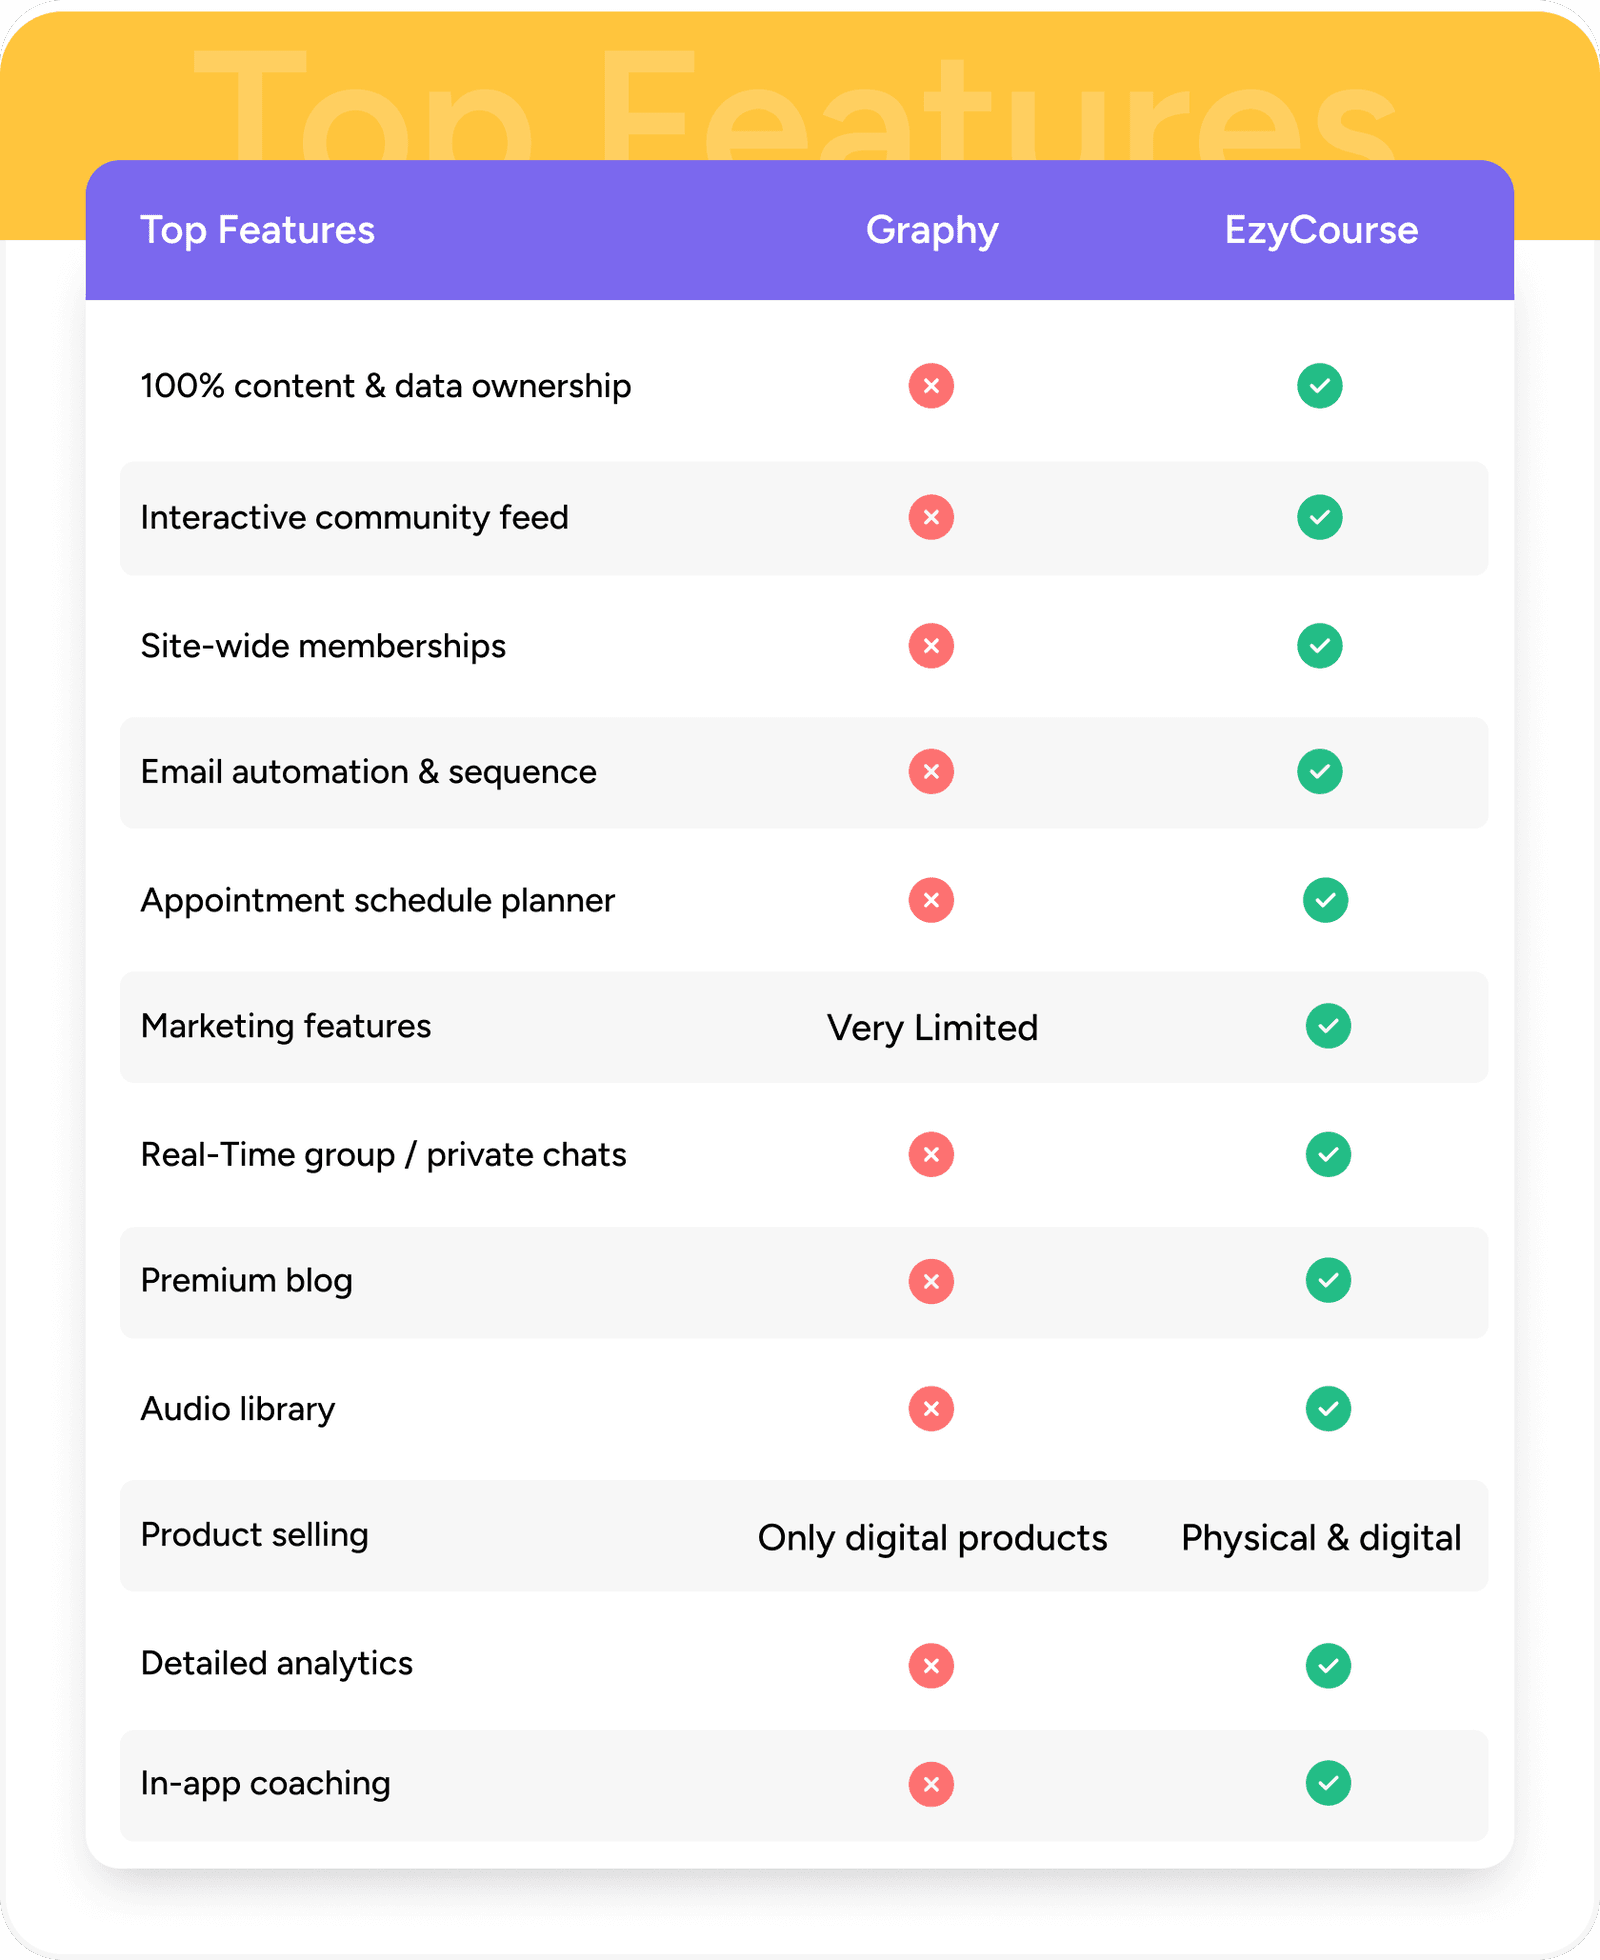Viewport: 1600px width, 1960px height.
Task: Select the EzyCourse column header
Action: 1321,230
